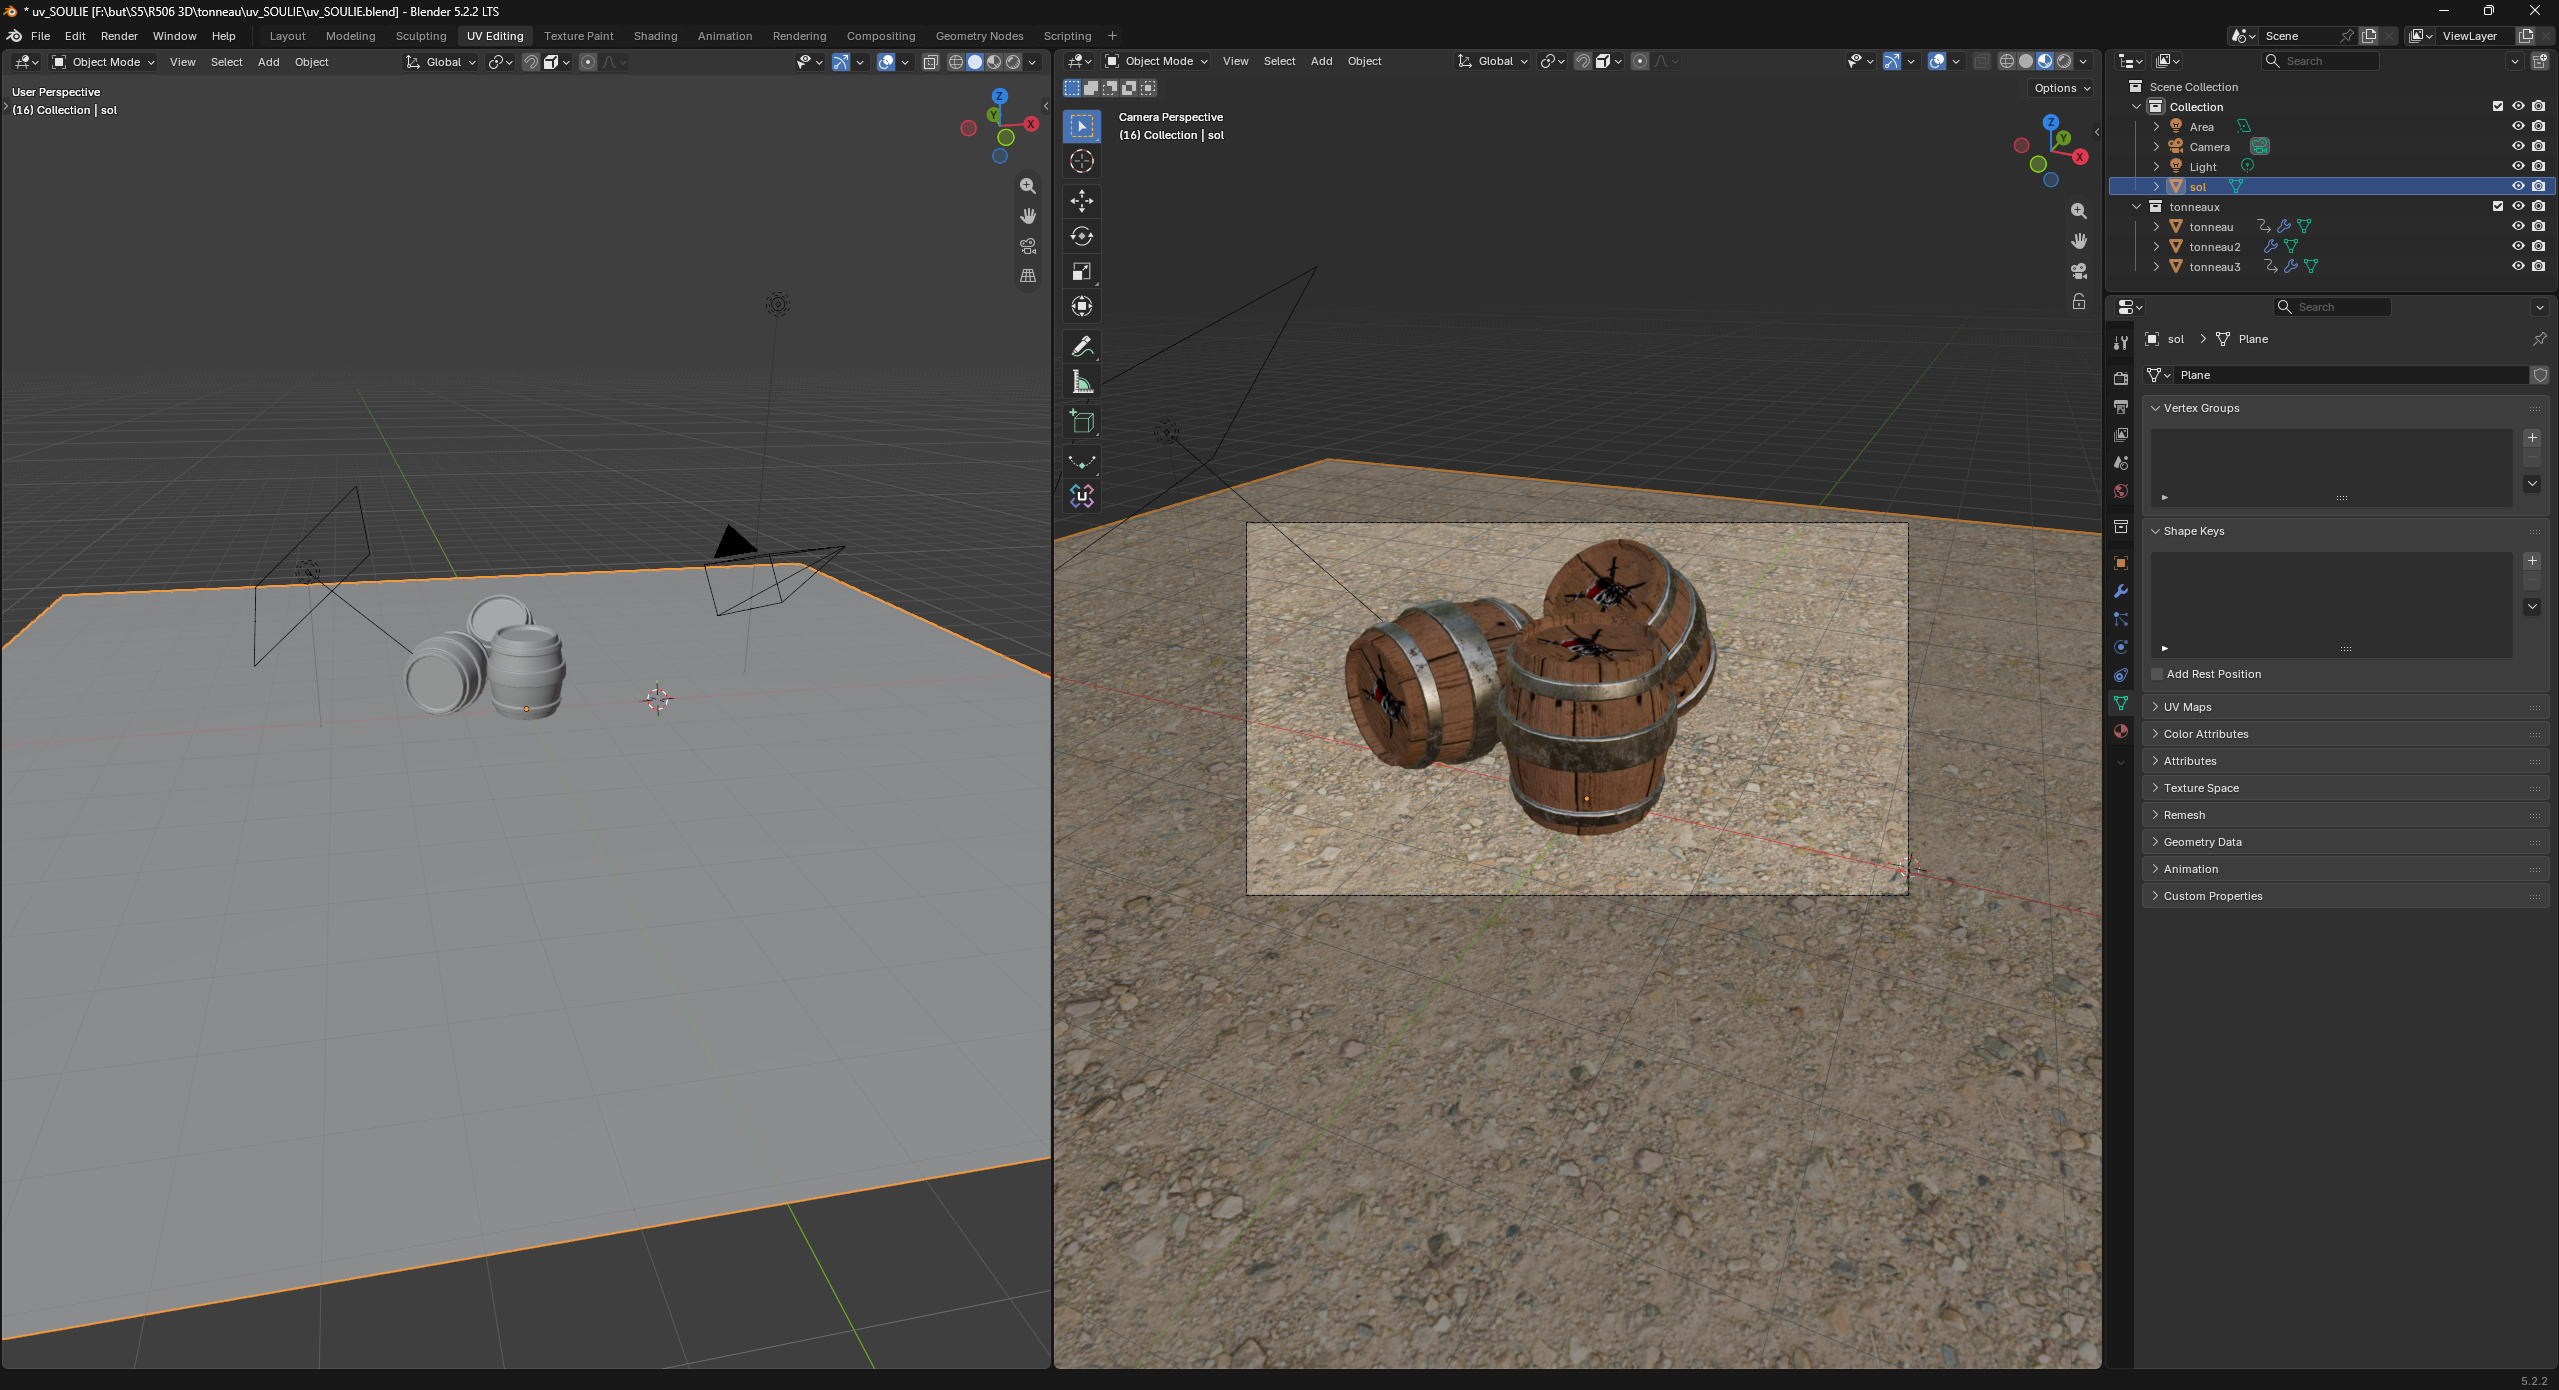Select the Annotate pencil tool
This screenshot has width=2559, height=1390.
1081,347
